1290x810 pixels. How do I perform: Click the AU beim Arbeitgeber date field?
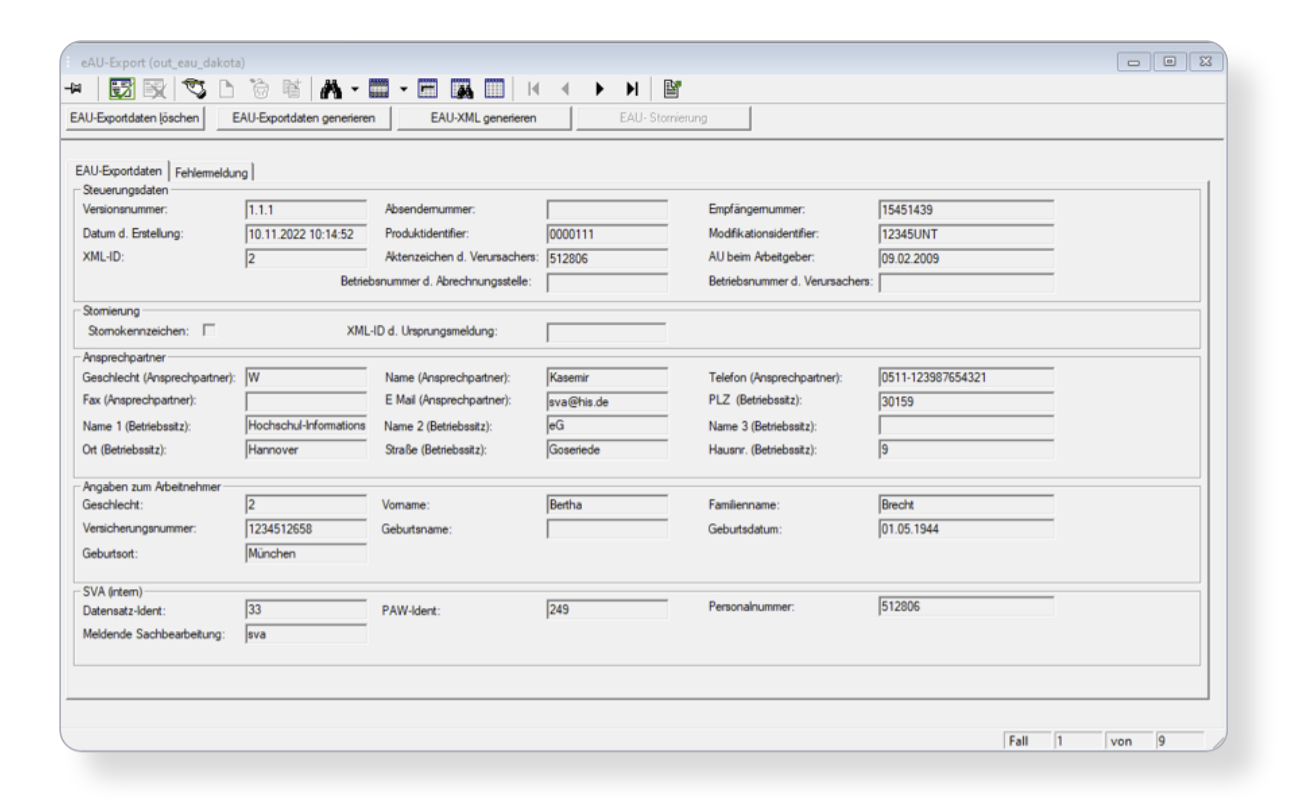[x=966, y=258]
